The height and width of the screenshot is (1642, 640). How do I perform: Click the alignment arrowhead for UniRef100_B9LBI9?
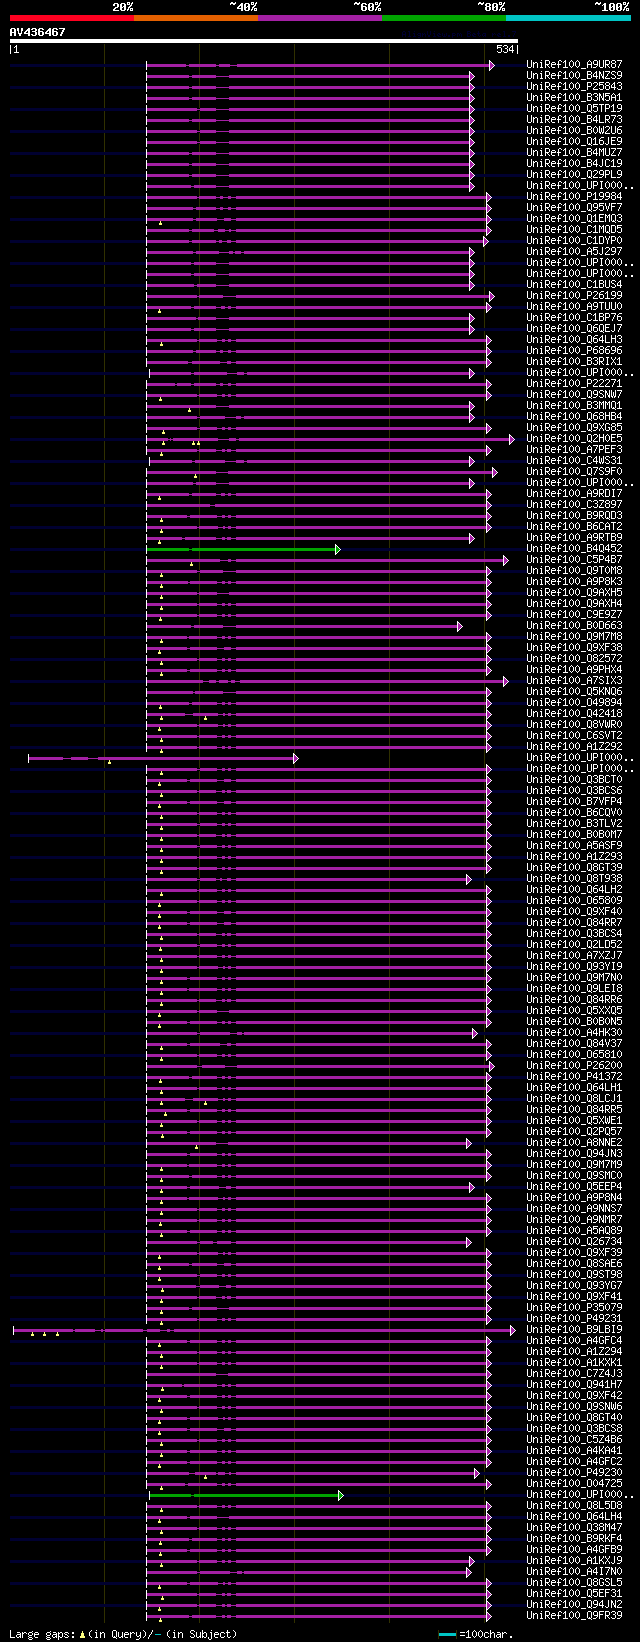pos(513,1330)
